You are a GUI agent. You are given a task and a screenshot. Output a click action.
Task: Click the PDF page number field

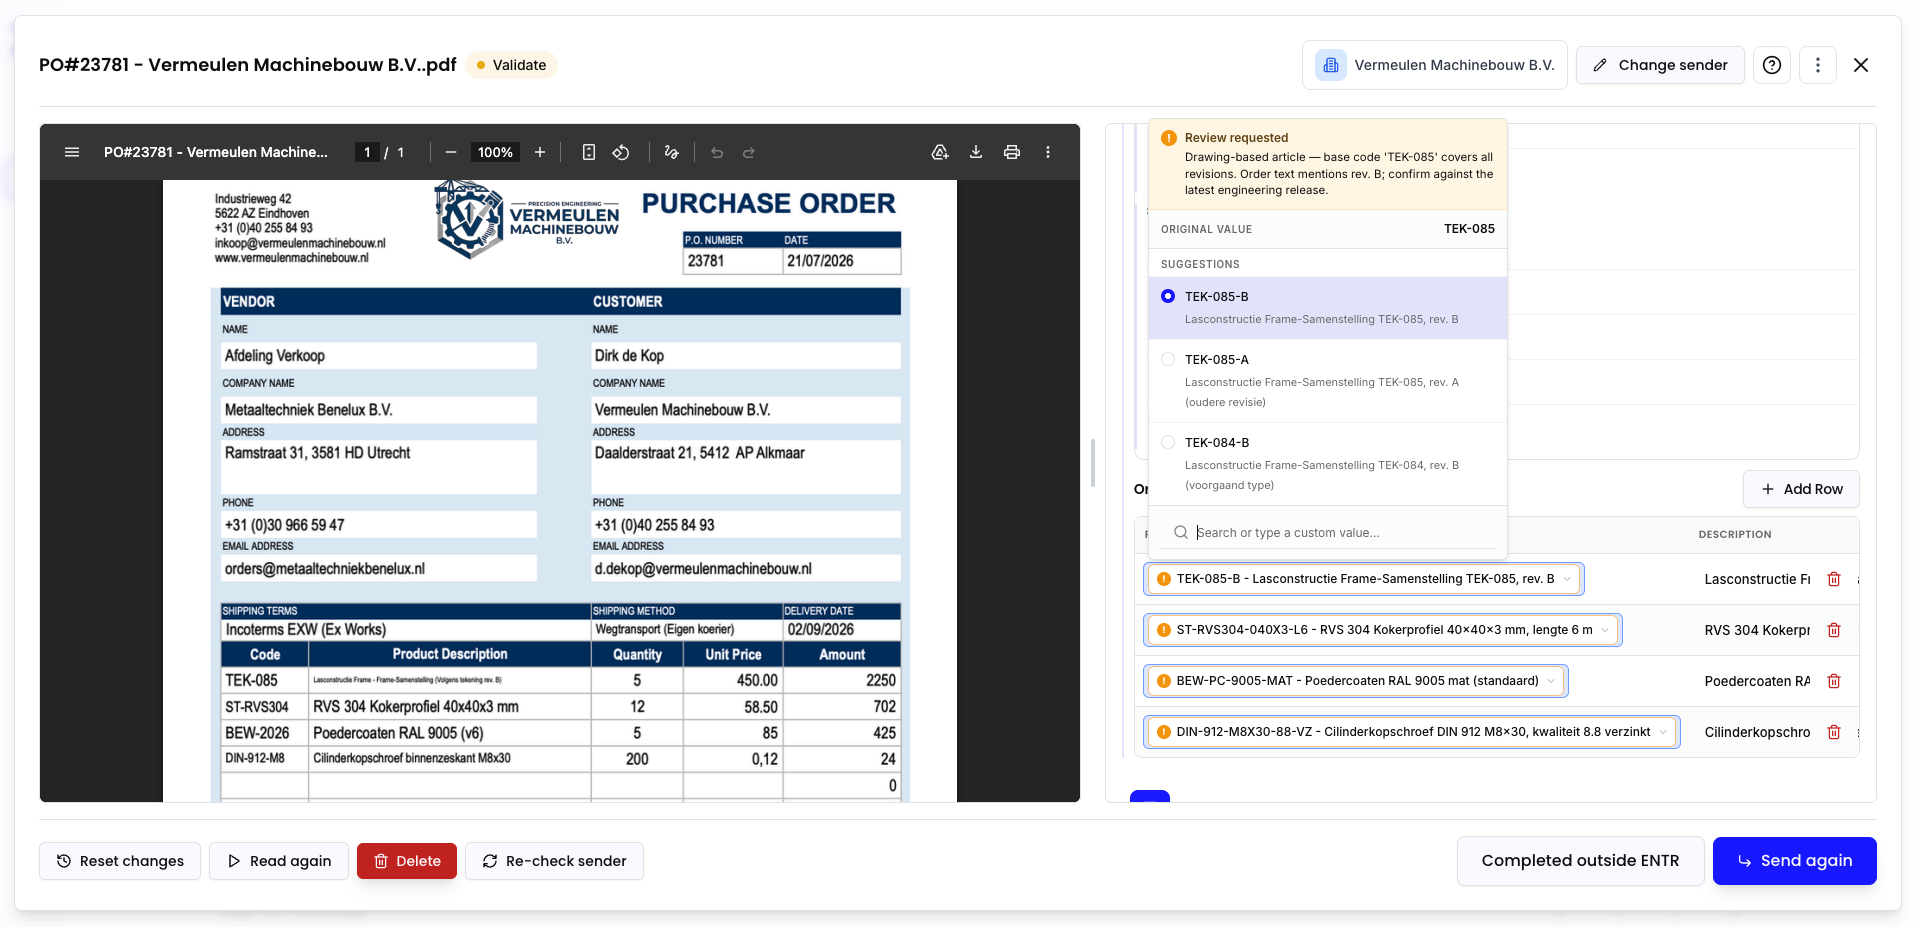tap(367, 152)
